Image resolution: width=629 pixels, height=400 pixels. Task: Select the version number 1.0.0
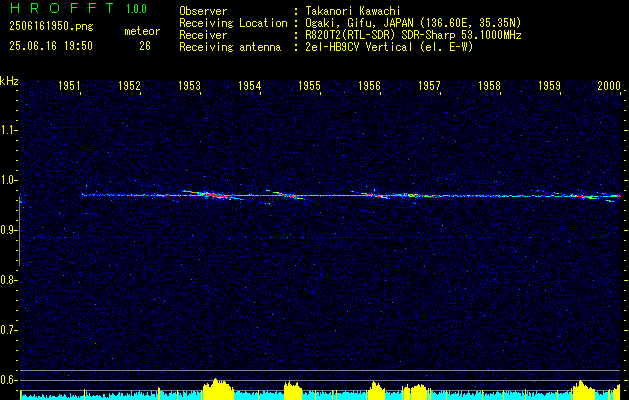tap(136, 9)
